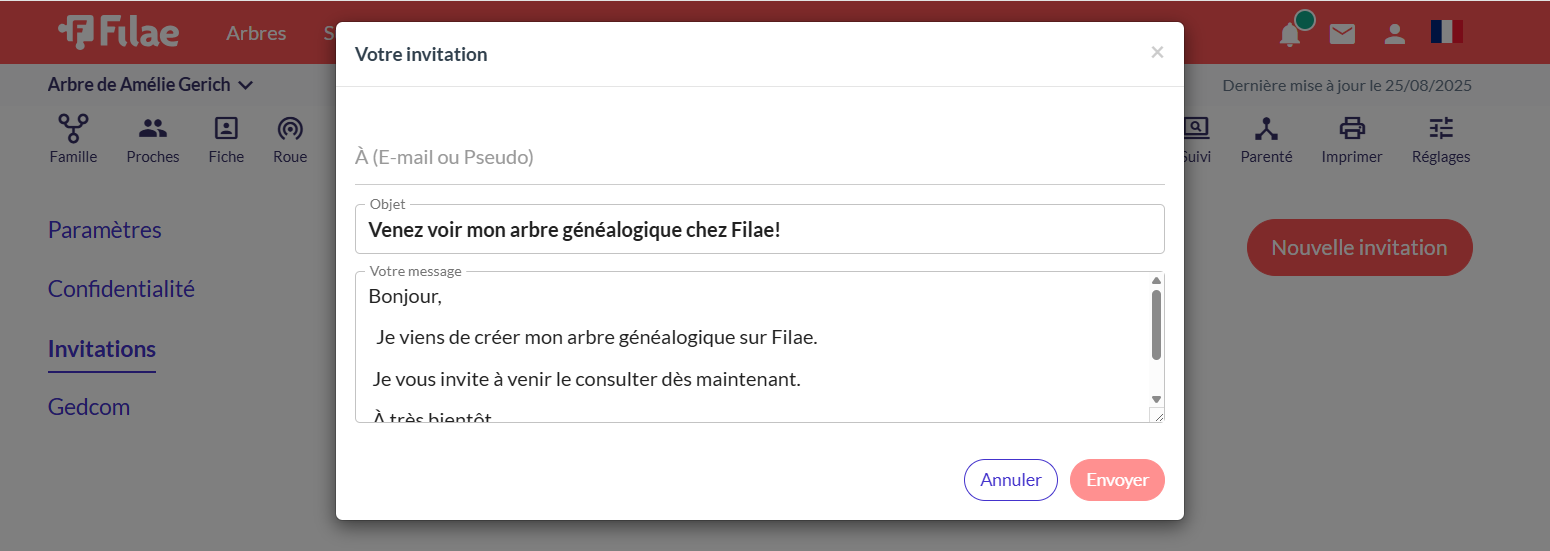Viewport: 1550px width, 551px height.
Task: Click the Votre invitation title
Action: pyautogui.click(x=421, y=54)
